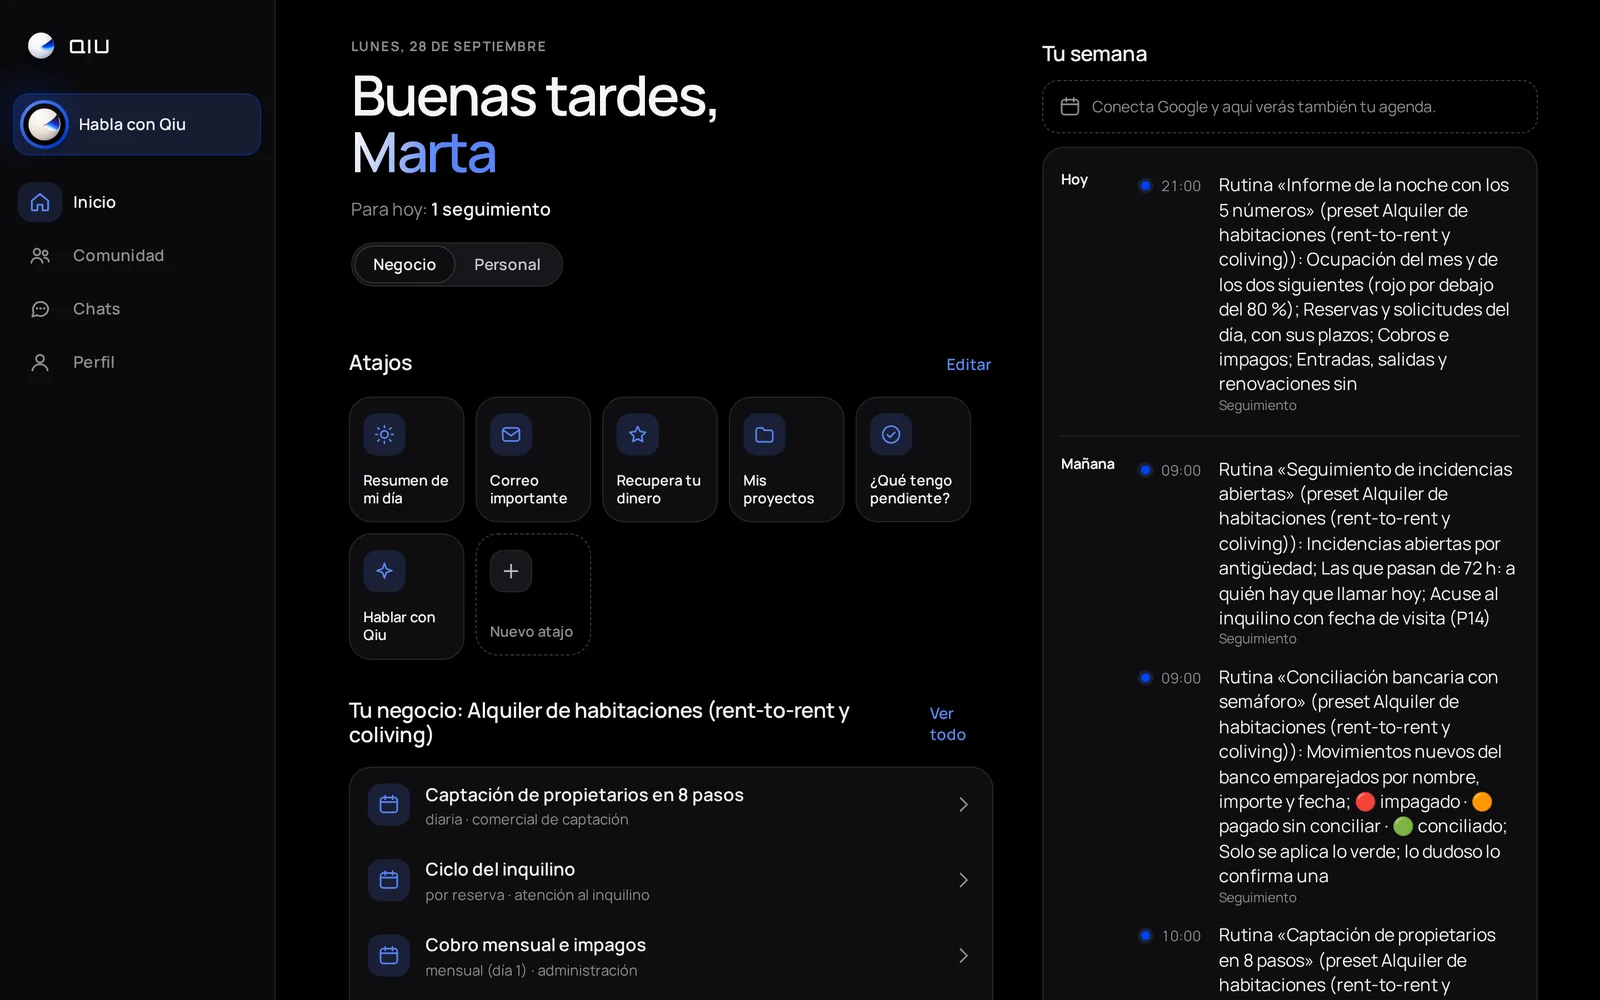The width and height of the screenshot is (1600, 1000).
Task: Click 'diaria · comercial de captación' subtitle
Action: pos(527,820)
